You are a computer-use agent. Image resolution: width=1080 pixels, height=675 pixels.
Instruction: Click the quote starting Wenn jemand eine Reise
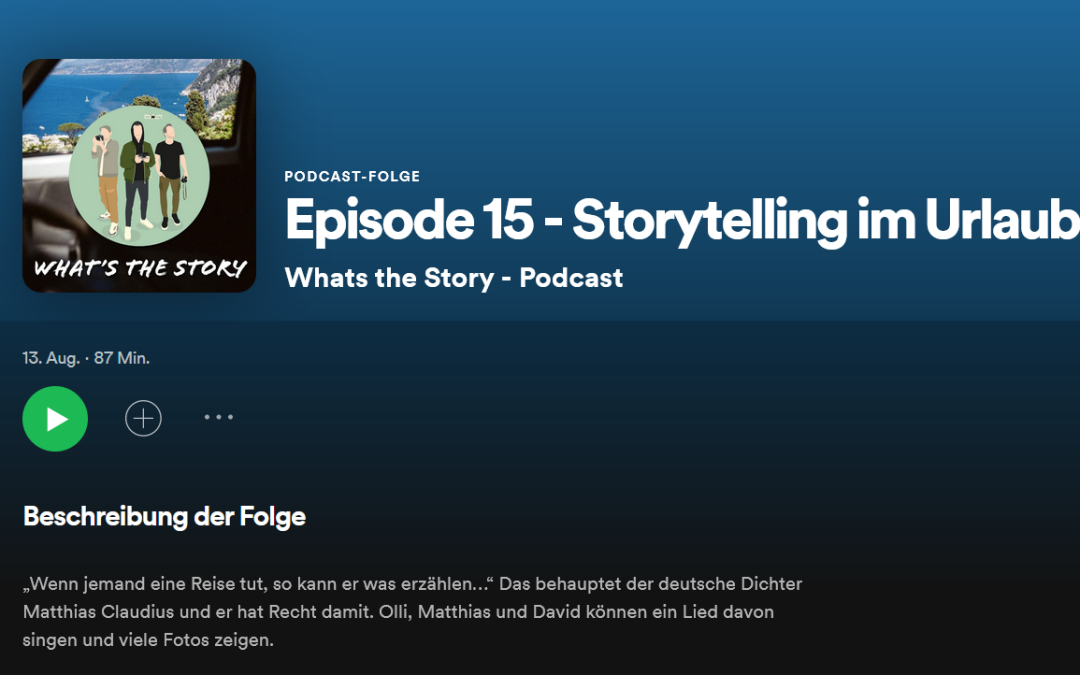click(x=258, y=584)
